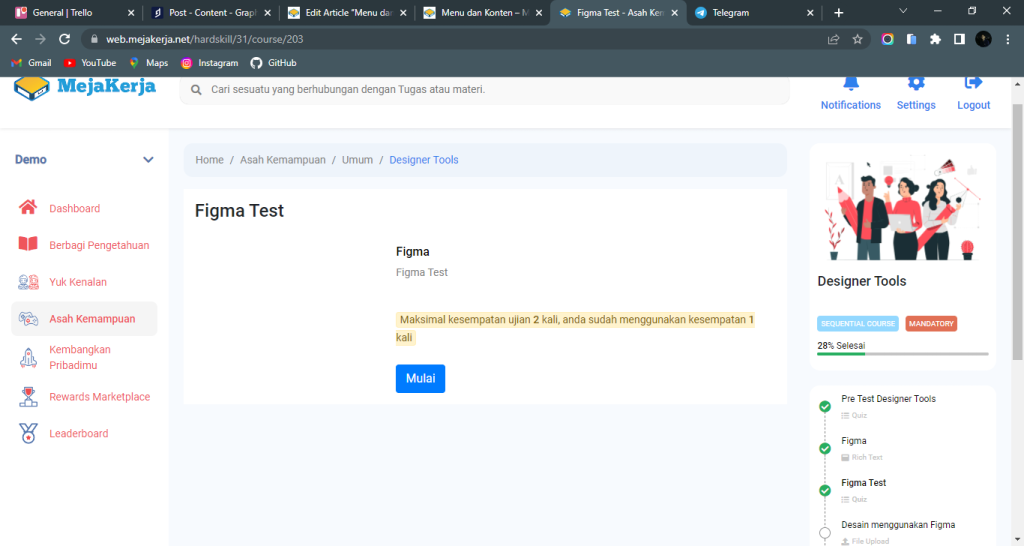The image size is (1024, 546).
Task: Switch to the Post - Content tab
Action: coord(211,12)
